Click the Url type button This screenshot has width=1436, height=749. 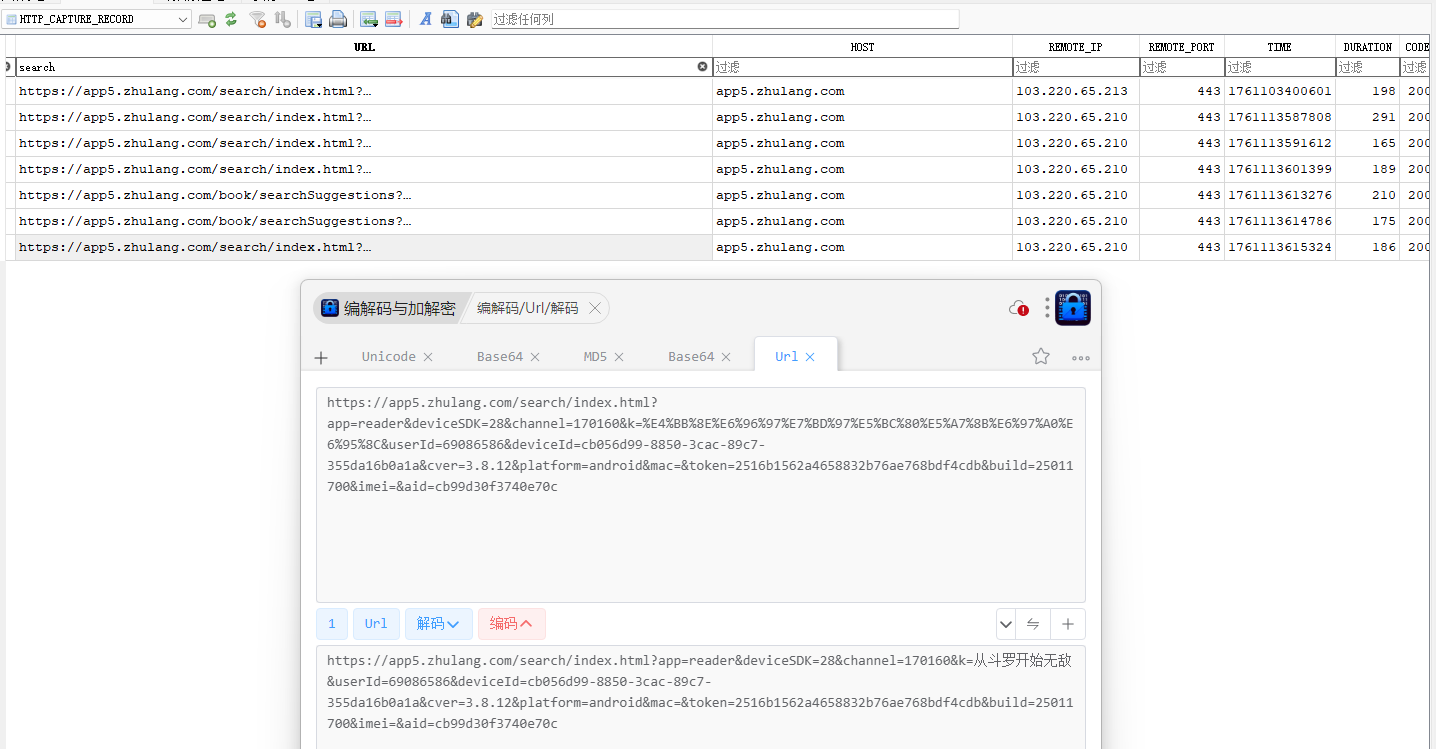(376, 624)
